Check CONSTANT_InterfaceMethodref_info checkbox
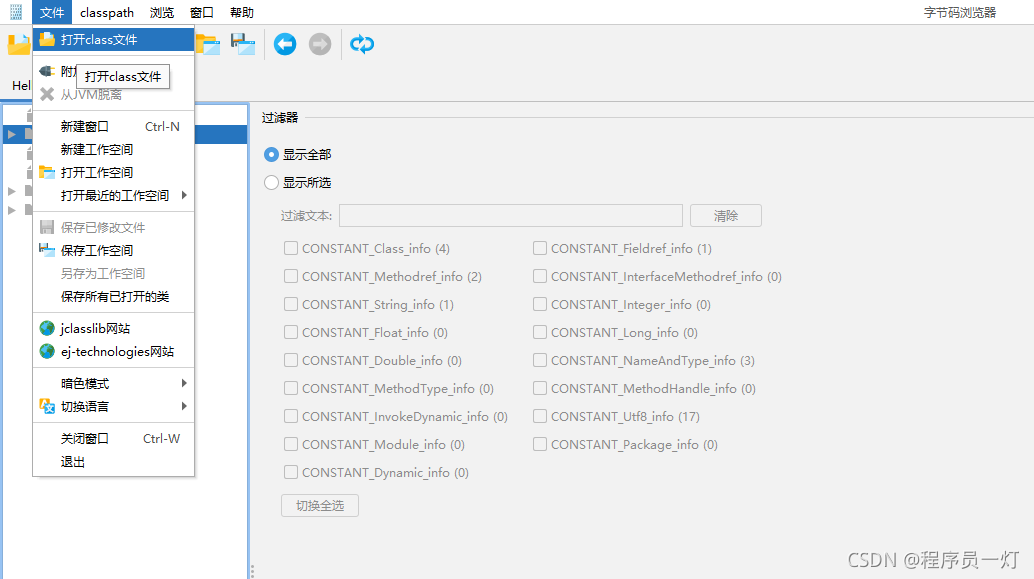Viewport: 1034px width, 579px height. (x=540, y=276)
